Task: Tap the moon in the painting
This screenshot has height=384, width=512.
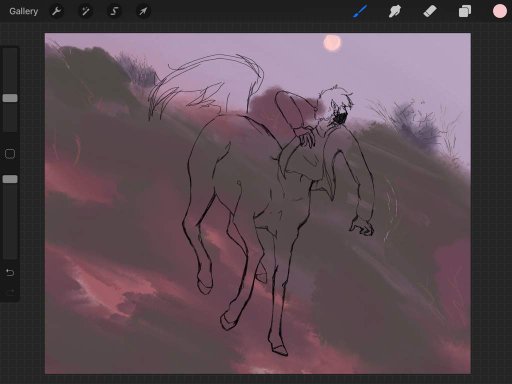Action: click(x=332, y=43)
